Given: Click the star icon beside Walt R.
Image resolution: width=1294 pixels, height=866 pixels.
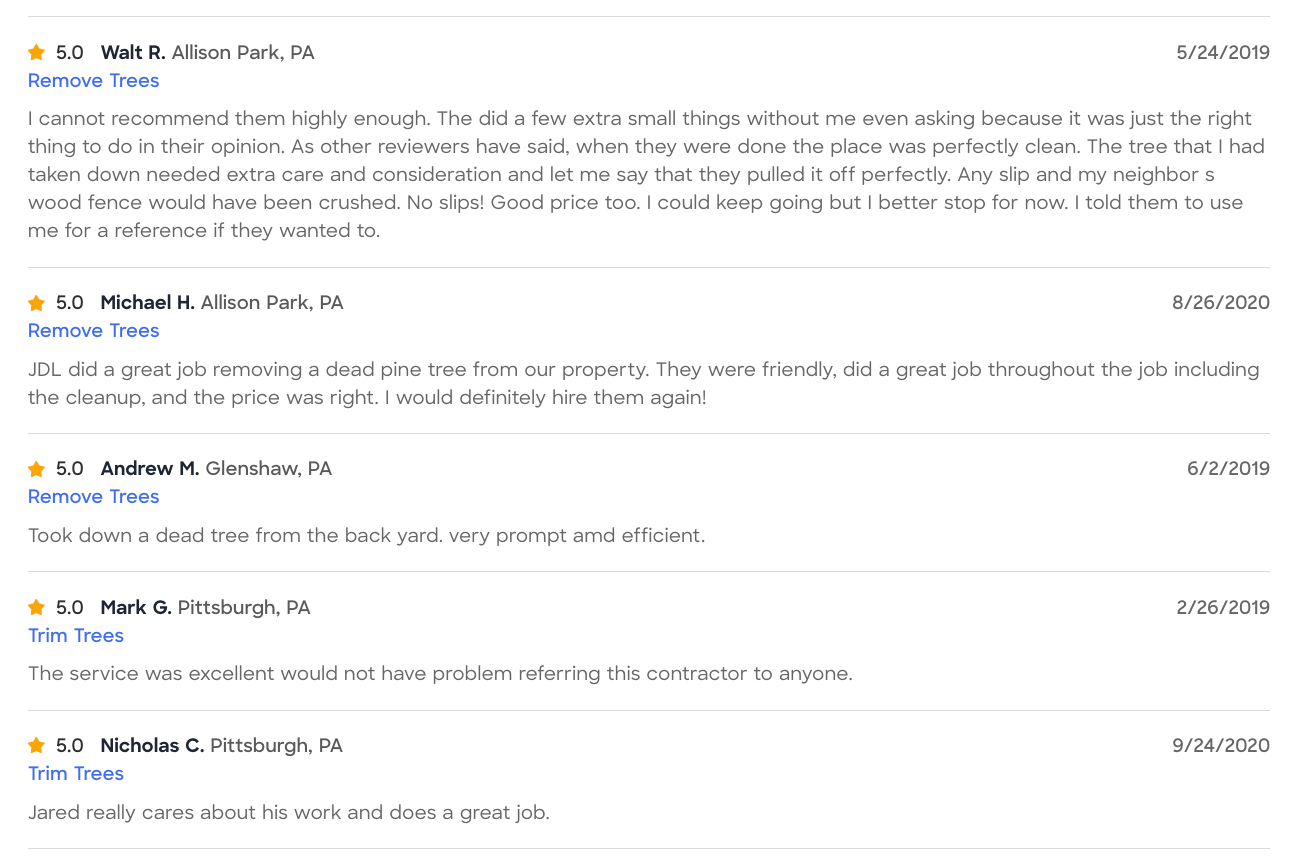Looking at the screenshot, I should point(37,52).
